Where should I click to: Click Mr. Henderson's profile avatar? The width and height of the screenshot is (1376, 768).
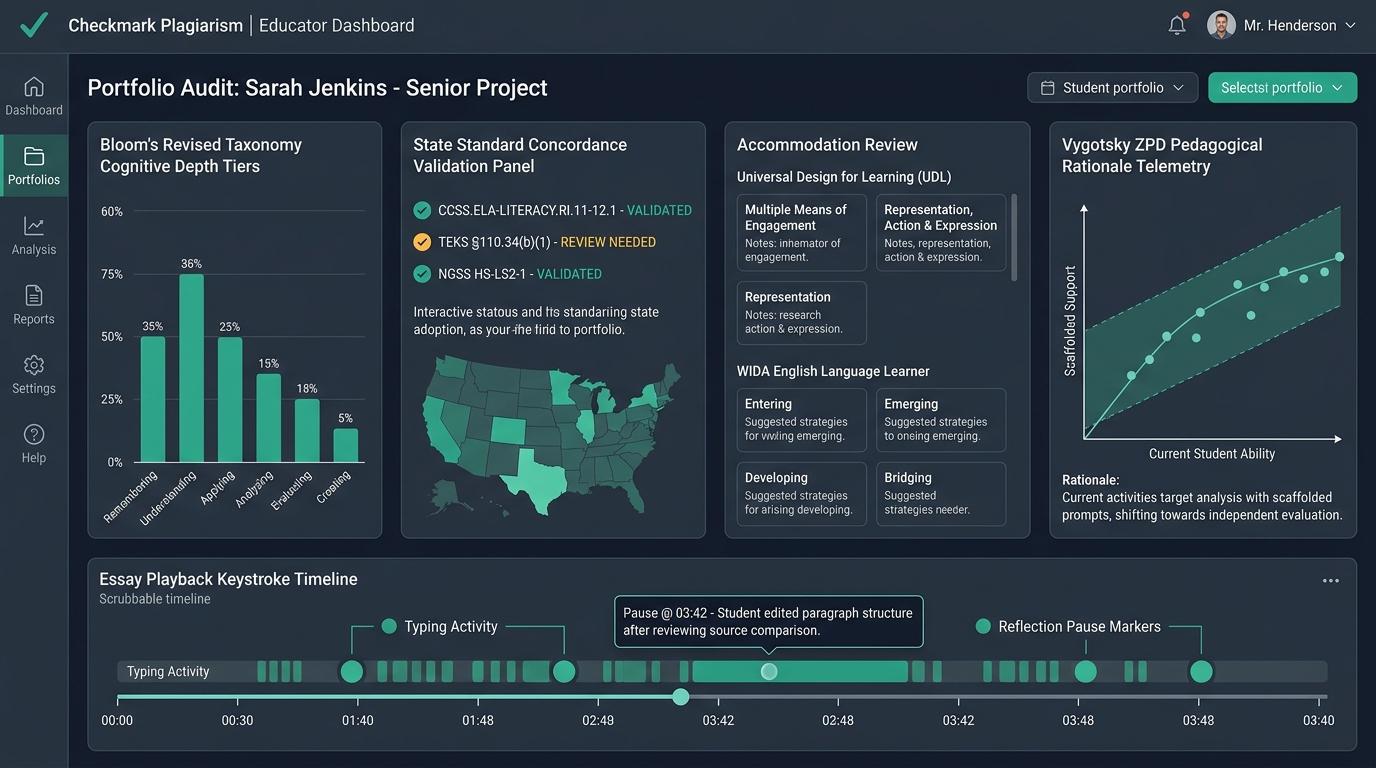(1221, 25)
